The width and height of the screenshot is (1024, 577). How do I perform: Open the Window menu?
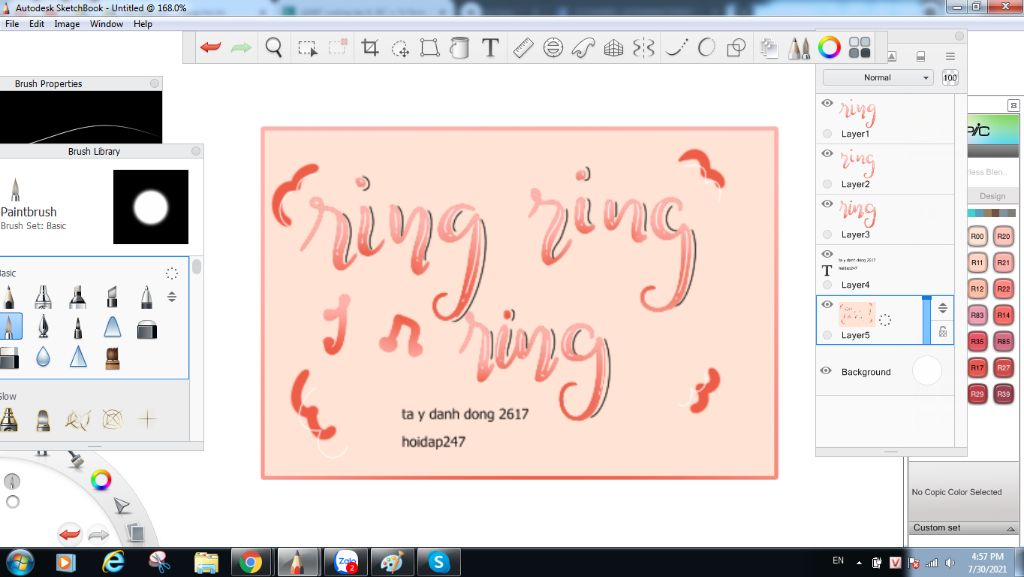(106, 23)
